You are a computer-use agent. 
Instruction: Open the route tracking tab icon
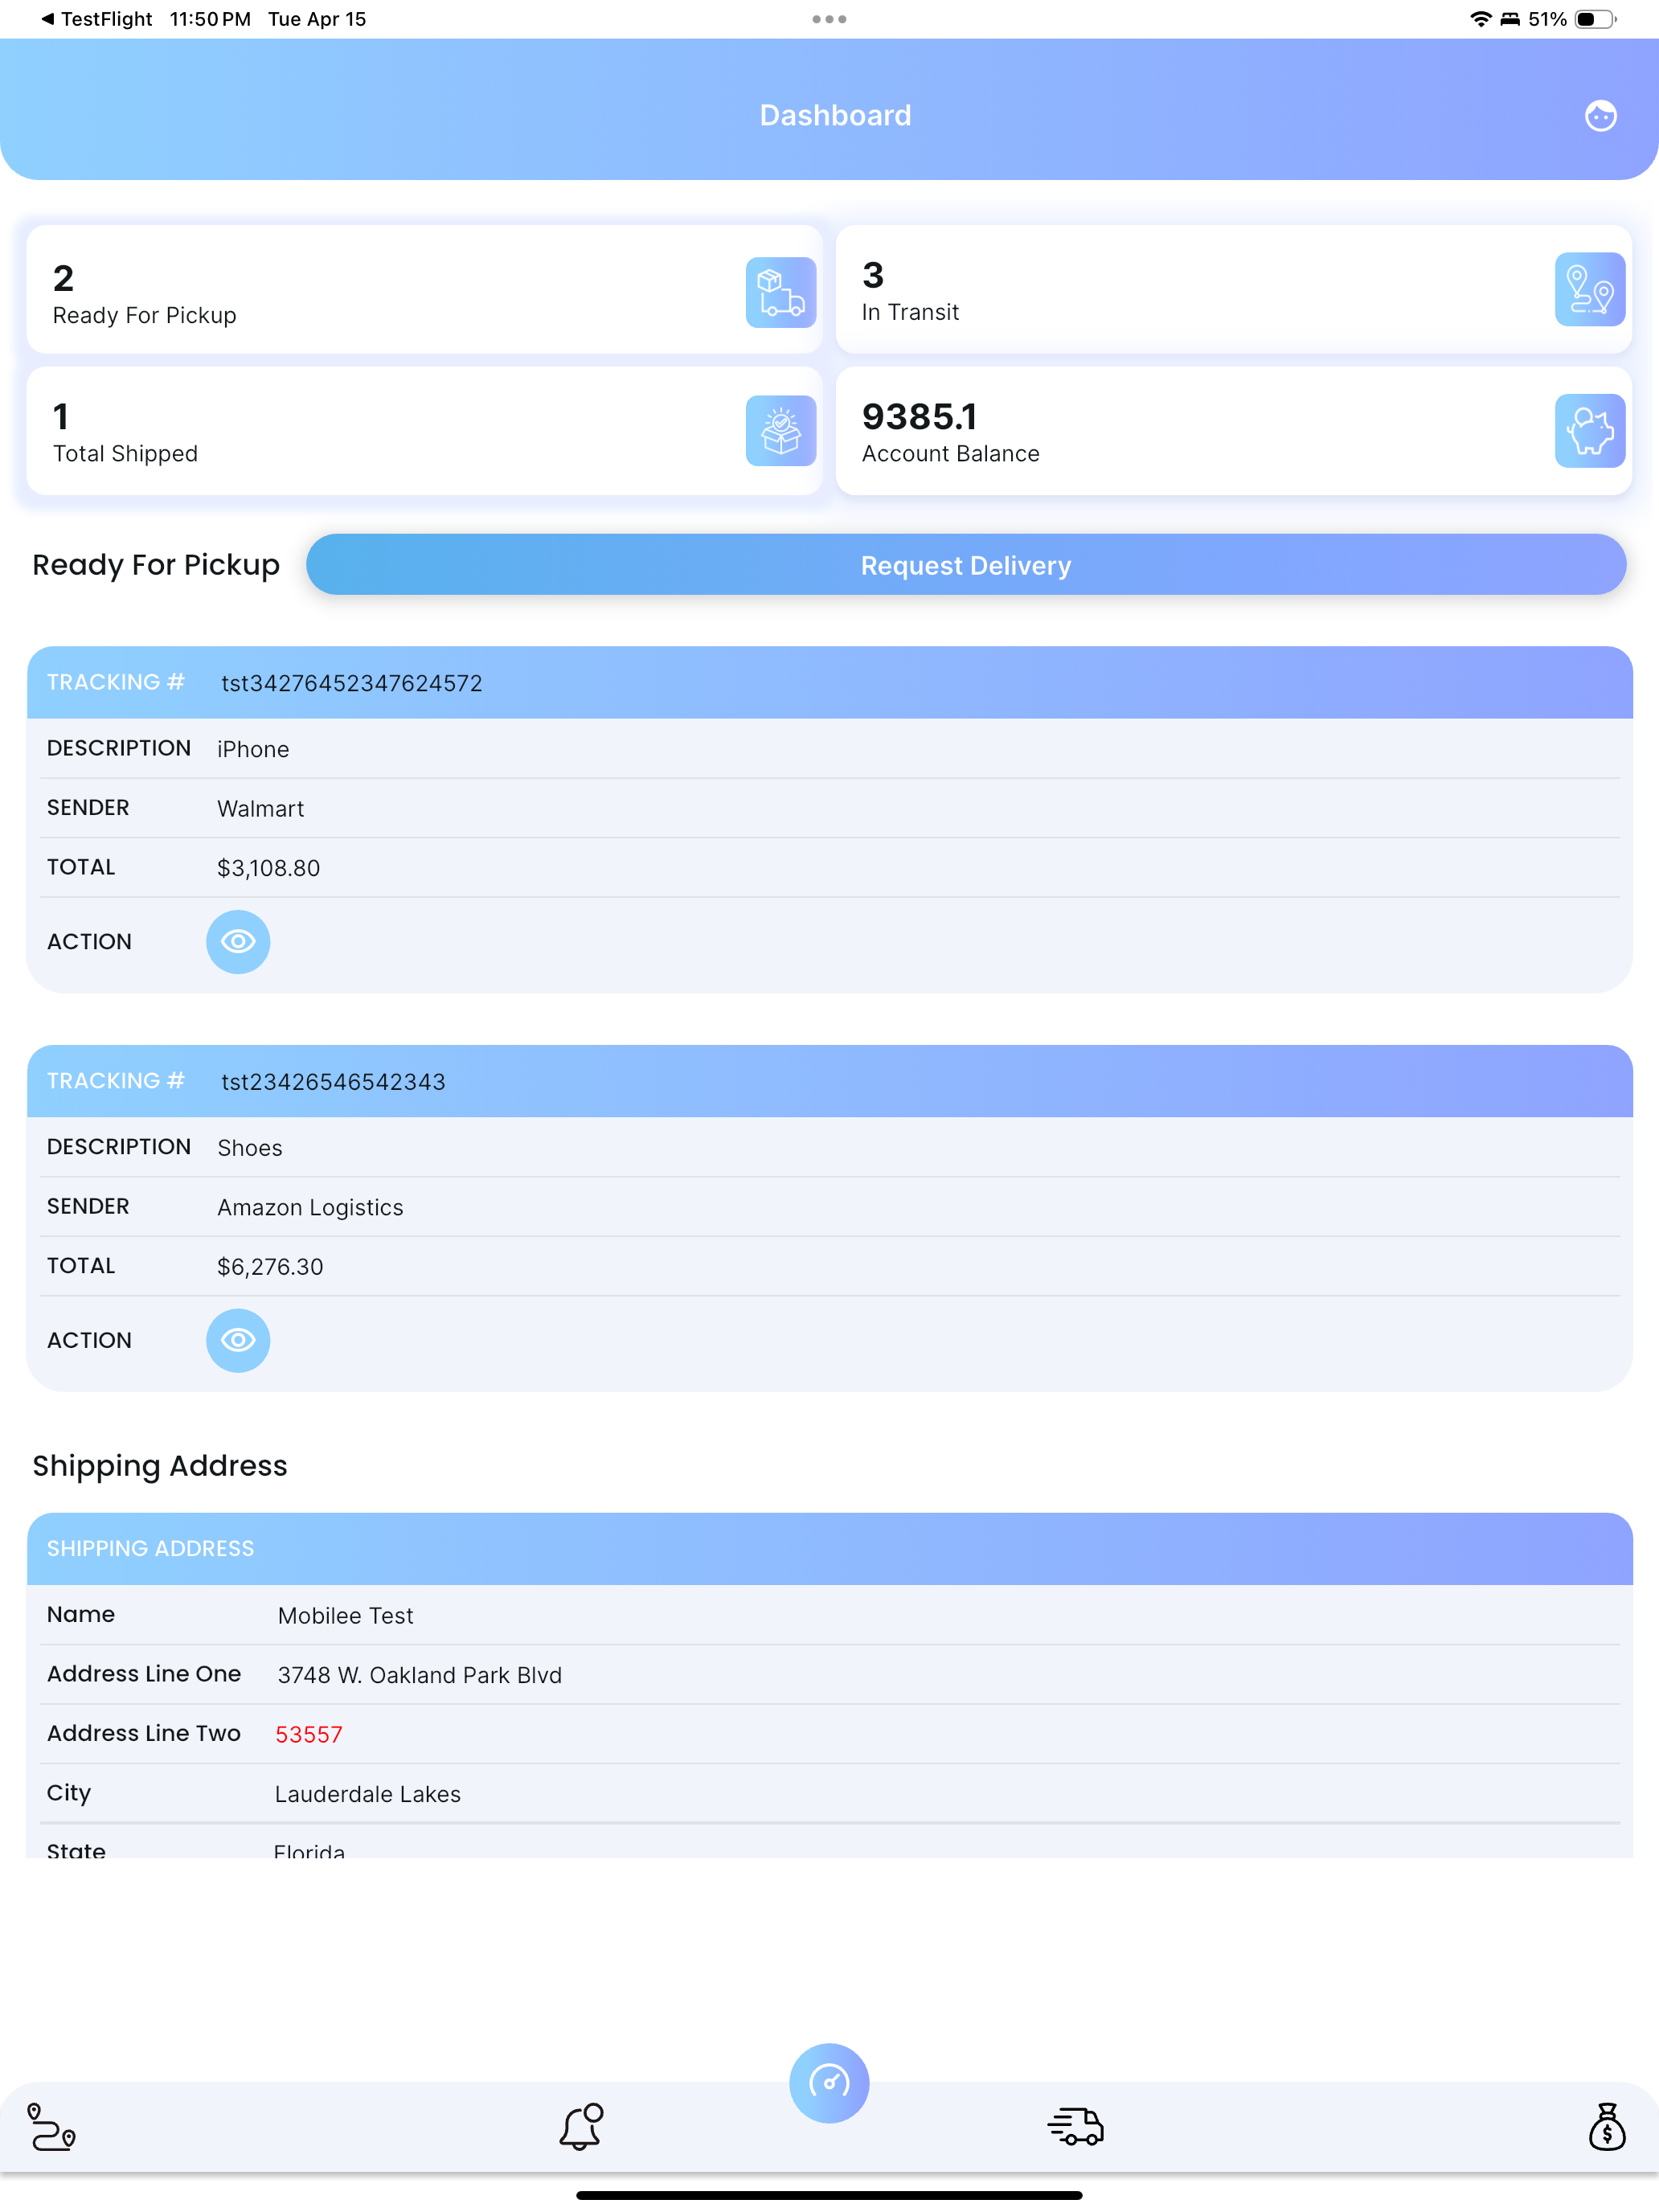pos(51,2126)
